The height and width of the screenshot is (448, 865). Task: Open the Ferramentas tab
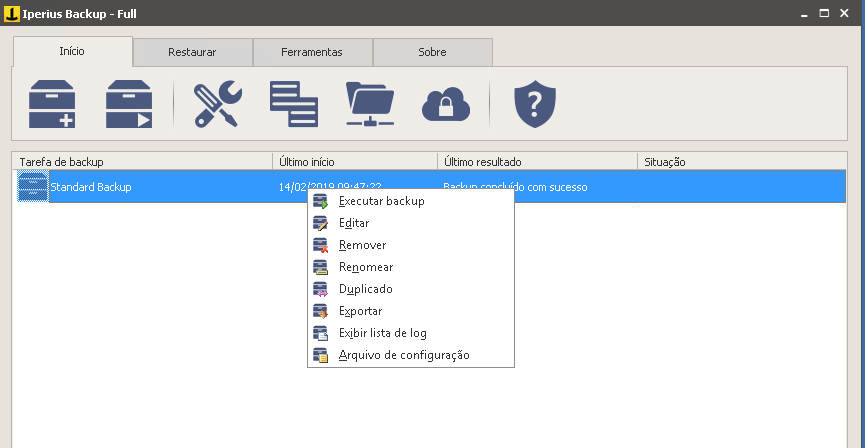coord(312,52)
